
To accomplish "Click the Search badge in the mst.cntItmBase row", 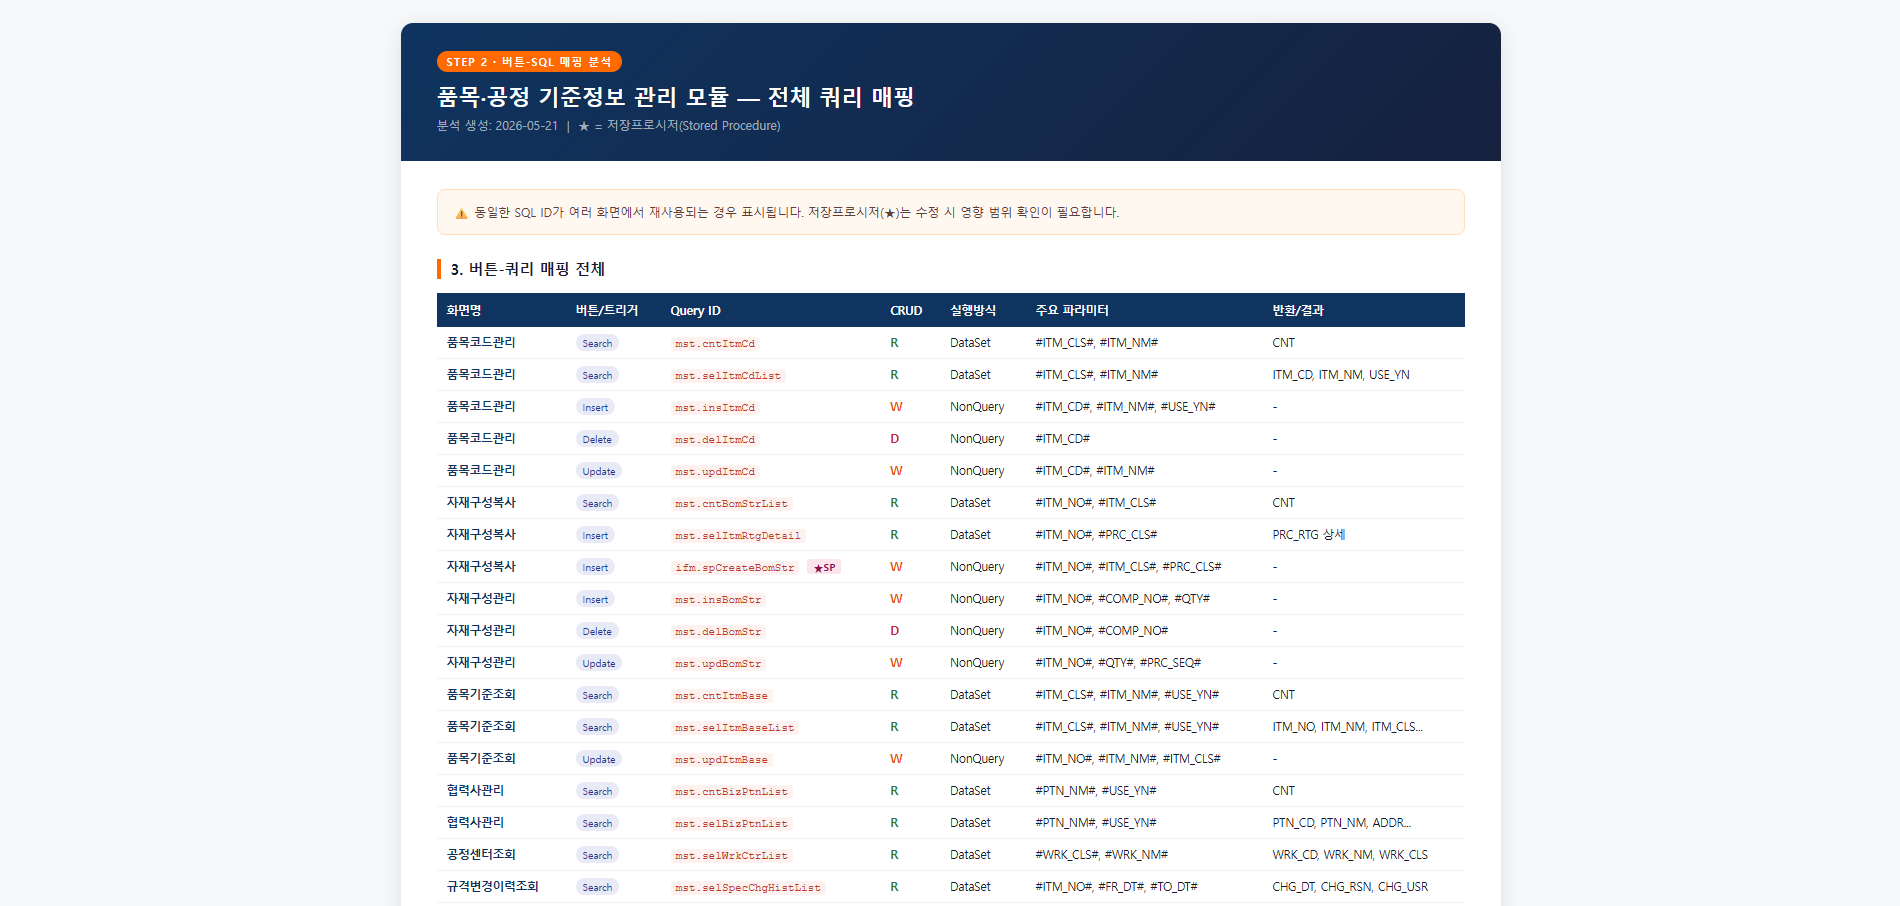I will [x=597, y=695].
